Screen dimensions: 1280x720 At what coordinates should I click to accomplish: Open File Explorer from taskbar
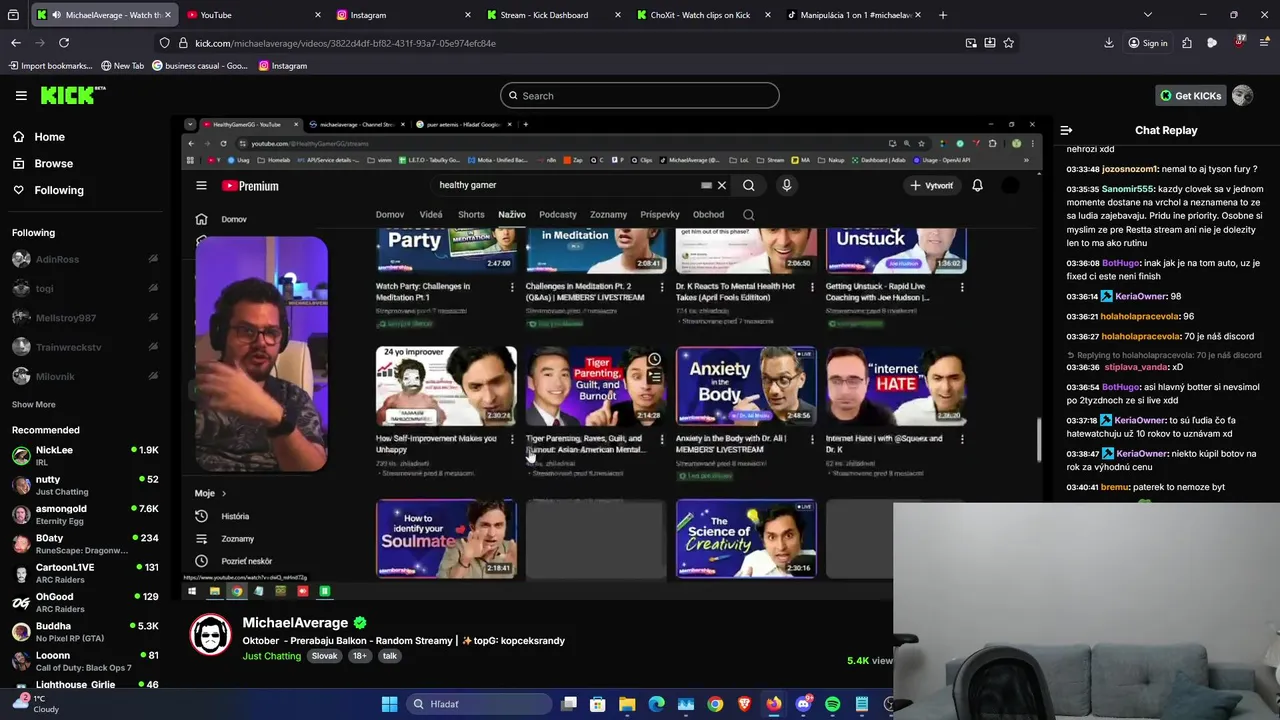[627, 704]
